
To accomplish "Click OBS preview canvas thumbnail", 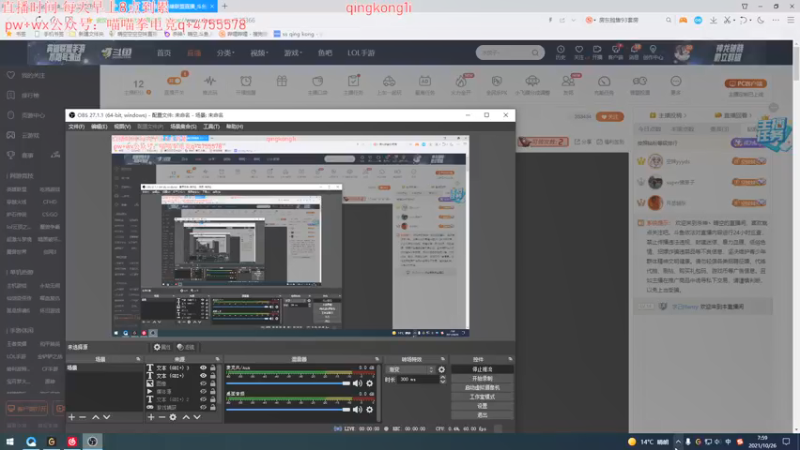I will (x=290, y=236).
